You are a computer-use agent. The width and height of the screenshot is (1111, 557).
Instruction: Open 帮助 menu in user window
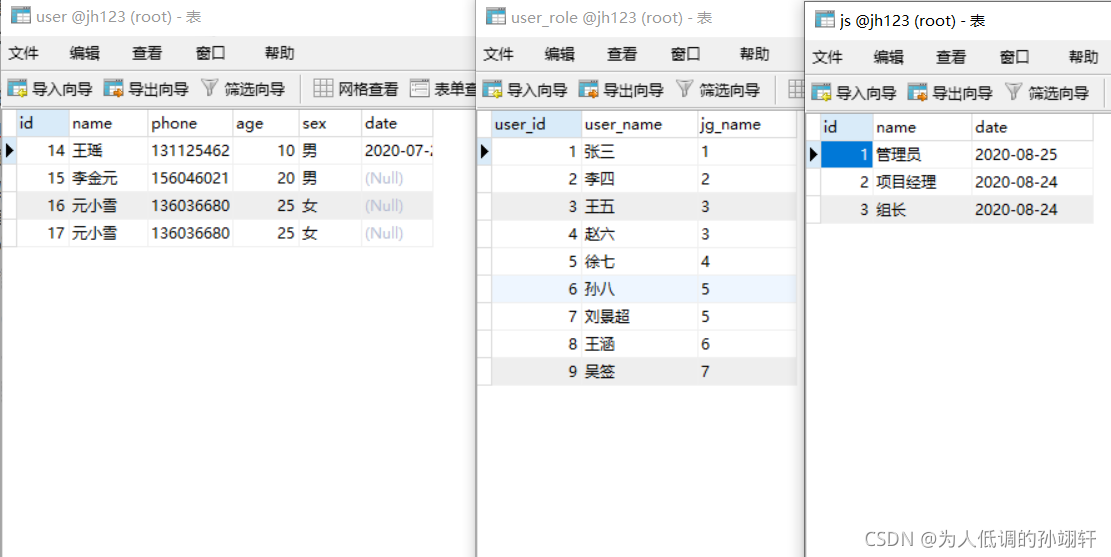coord(279,53)
